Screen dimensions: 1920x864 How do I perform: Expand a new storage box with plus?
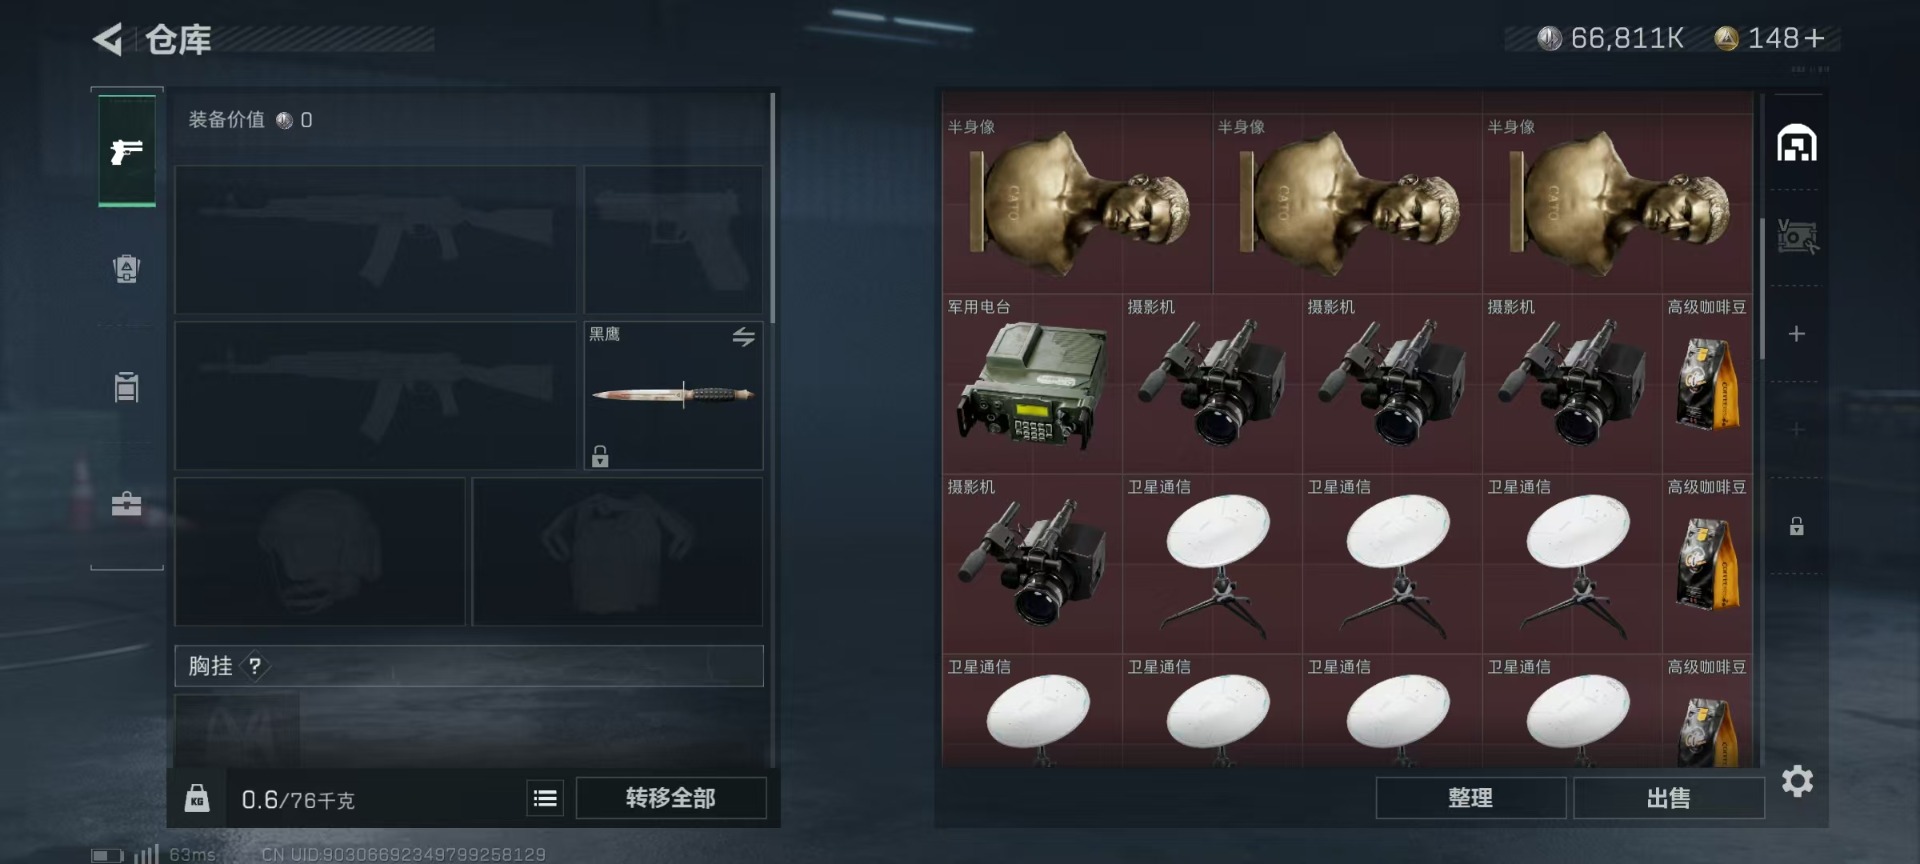click(1797, 334)
